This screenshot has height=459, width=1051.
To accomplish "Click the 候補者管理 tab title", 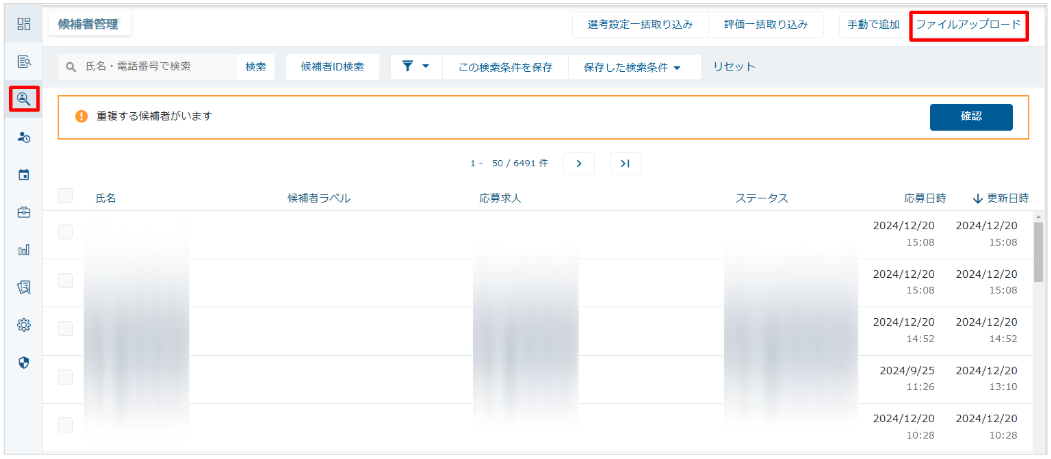I will click(89, 24).
